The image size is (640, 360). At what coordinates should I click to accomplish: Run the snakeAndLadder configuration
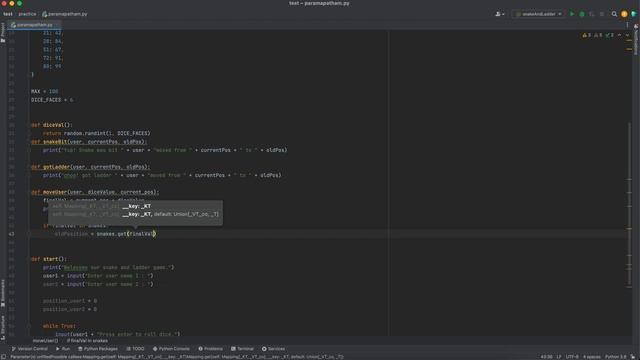point(572,14)
